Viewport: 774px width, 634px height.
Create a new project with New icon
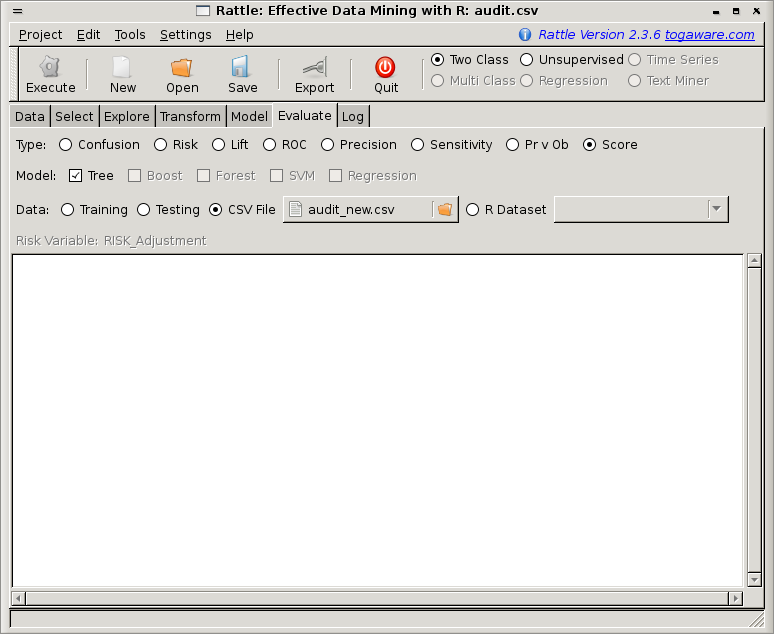coord(122,68)
